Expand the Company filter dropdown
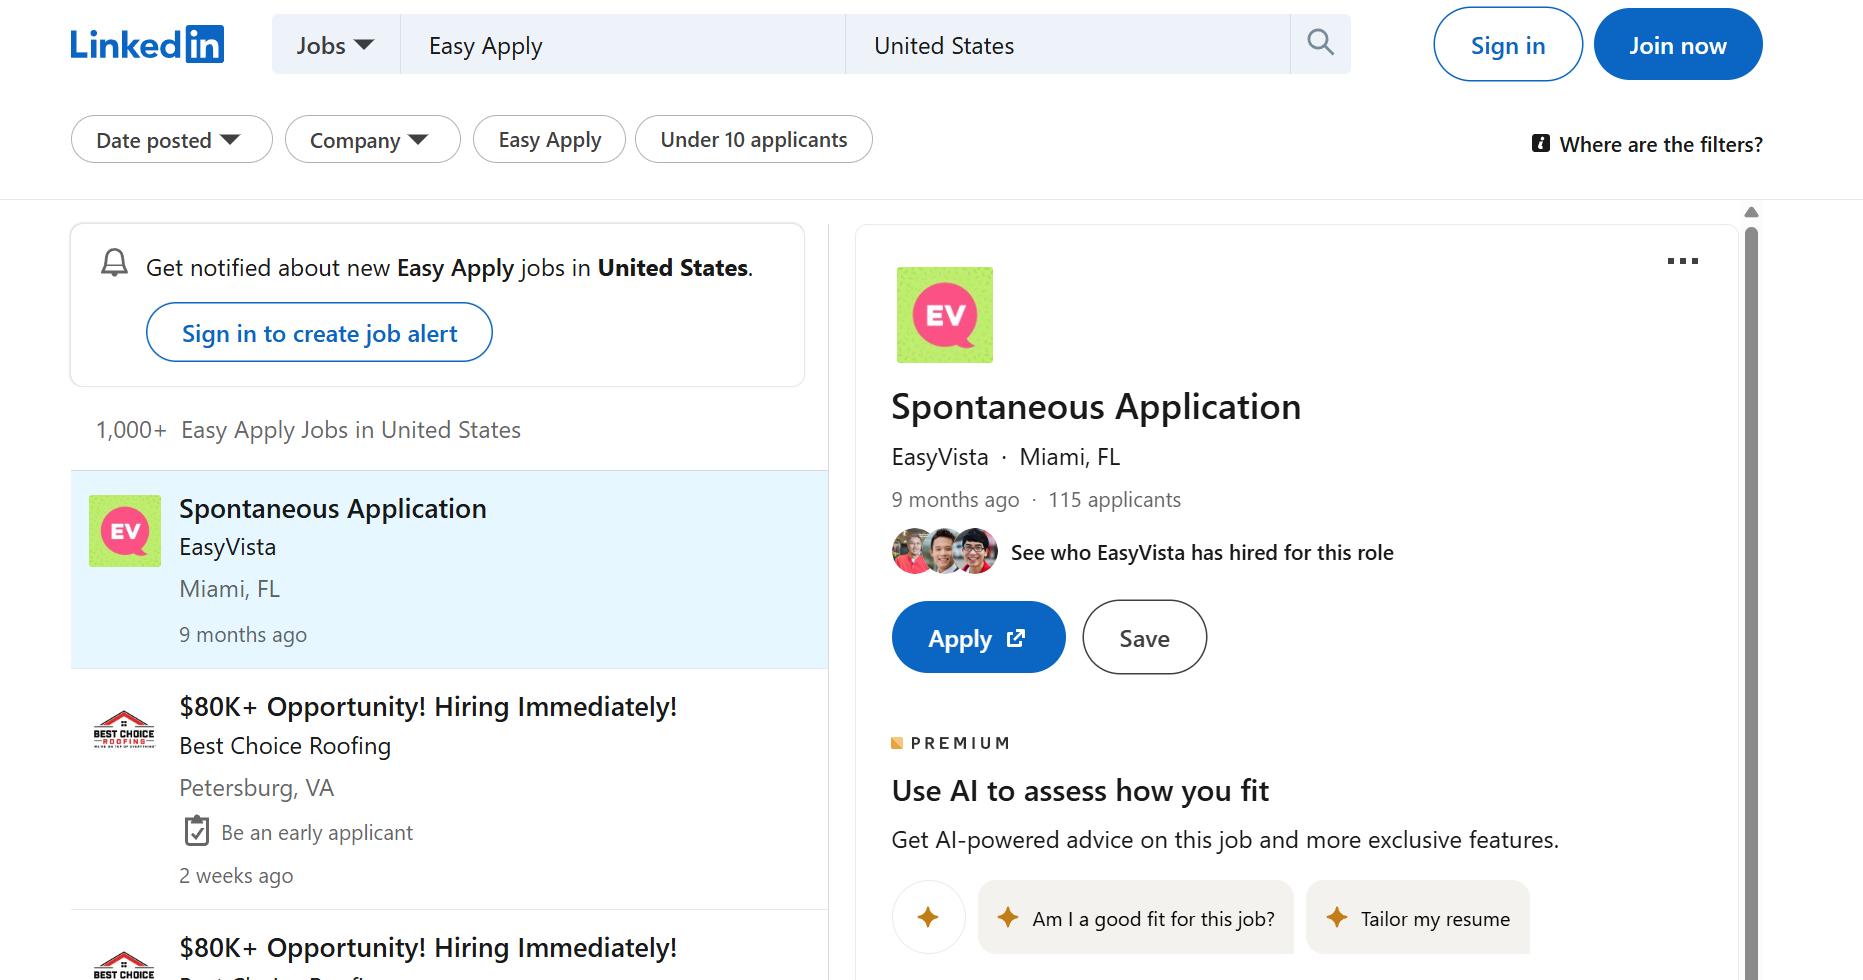1863x980 pixels. tap(372, 140)
